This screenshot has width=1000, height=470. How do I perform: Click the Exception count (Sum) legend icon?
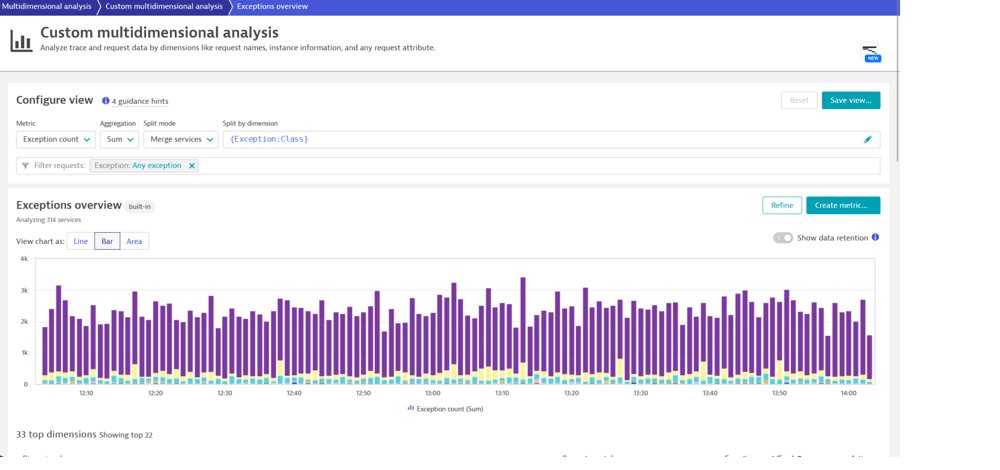click(411, 408)
